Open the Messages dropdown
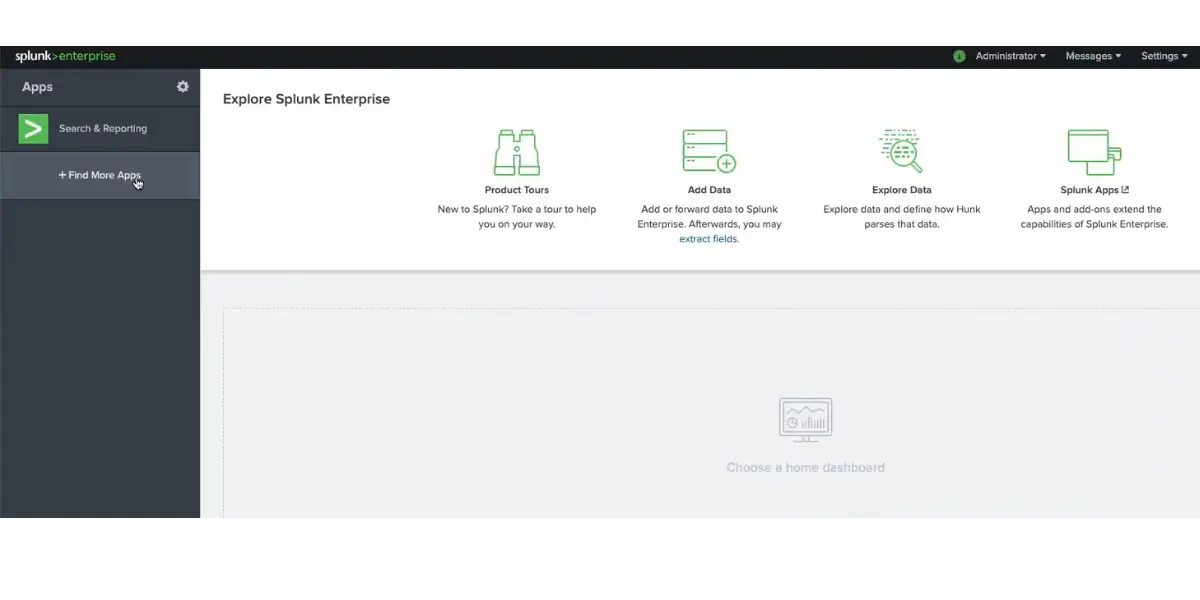The image size is (1200, 600). point(1093,56)
